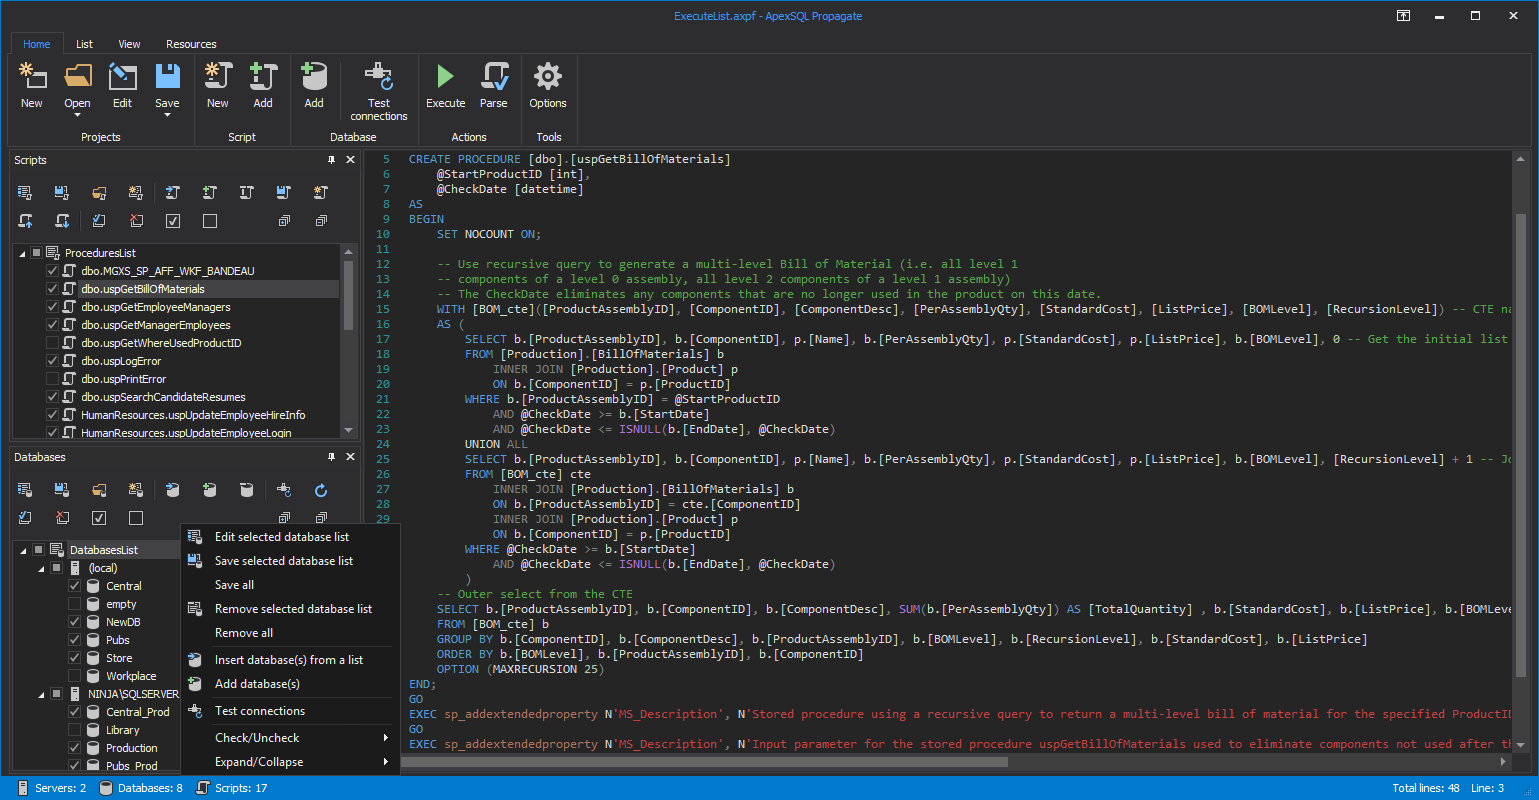Collapse the (local) server node
Image resolution: width=1539 pixels, height=800 pixels.
(41, 569)
